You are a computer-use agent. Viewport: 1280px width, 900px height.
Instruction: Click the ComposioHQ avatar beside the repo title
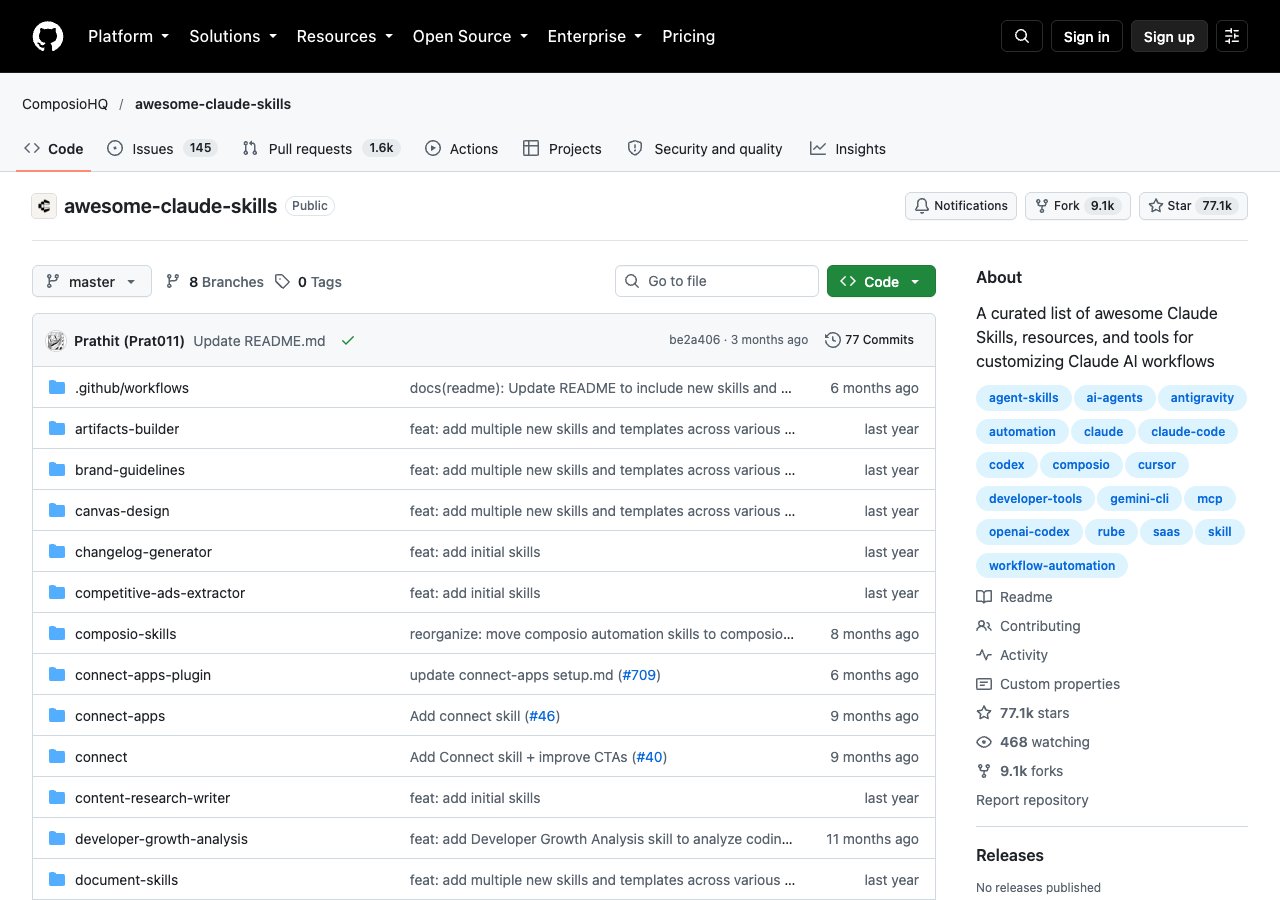click(44, 206)
